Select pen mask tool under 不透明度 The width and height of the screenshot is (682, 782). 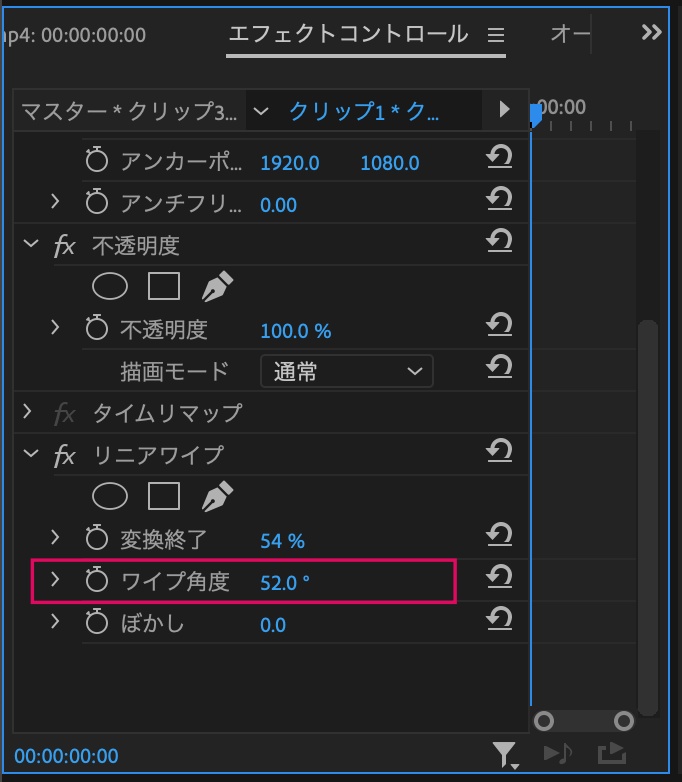(x=217, y=286)
